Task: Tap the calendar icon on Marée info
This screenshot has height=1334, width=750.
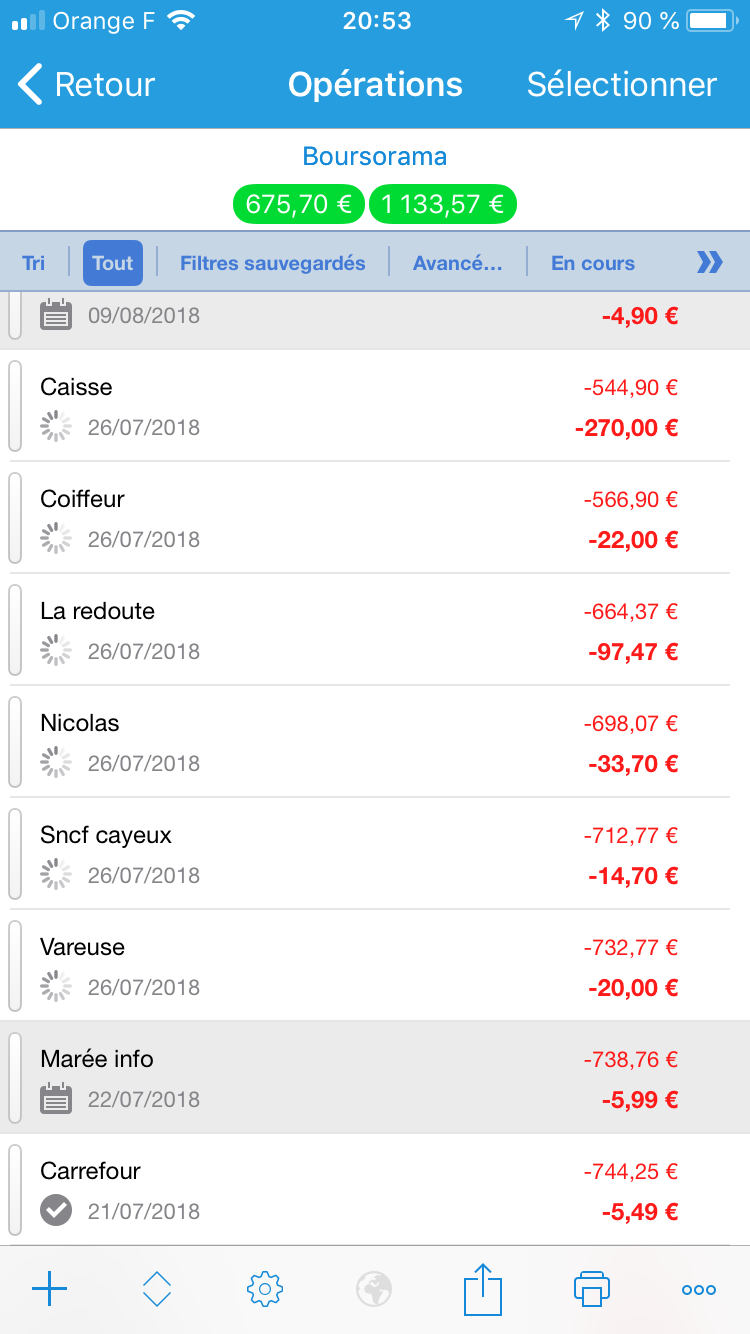Action: [56, 1098]
